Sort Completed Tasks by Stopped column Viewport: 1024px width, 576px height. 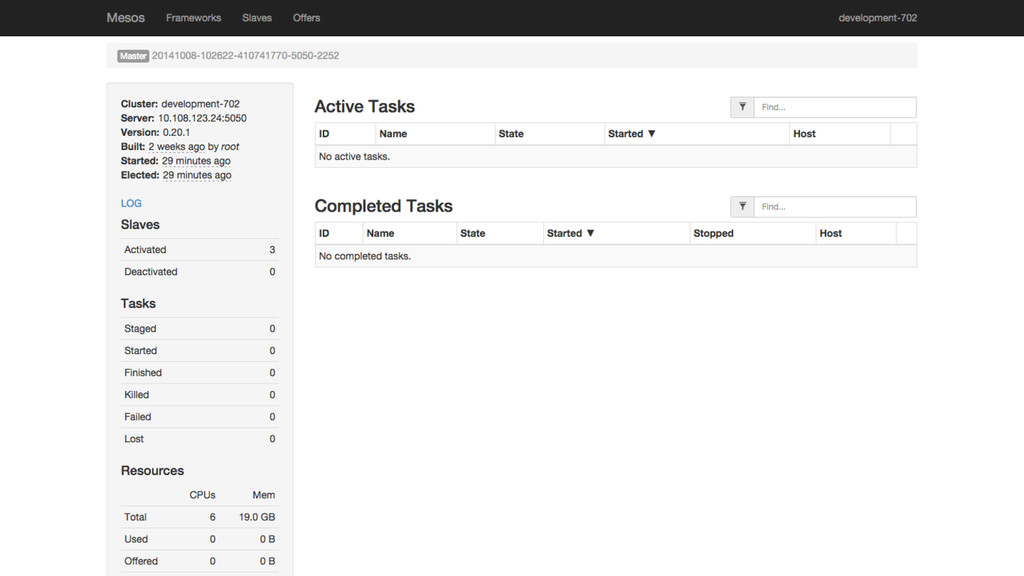click(713, 233)
